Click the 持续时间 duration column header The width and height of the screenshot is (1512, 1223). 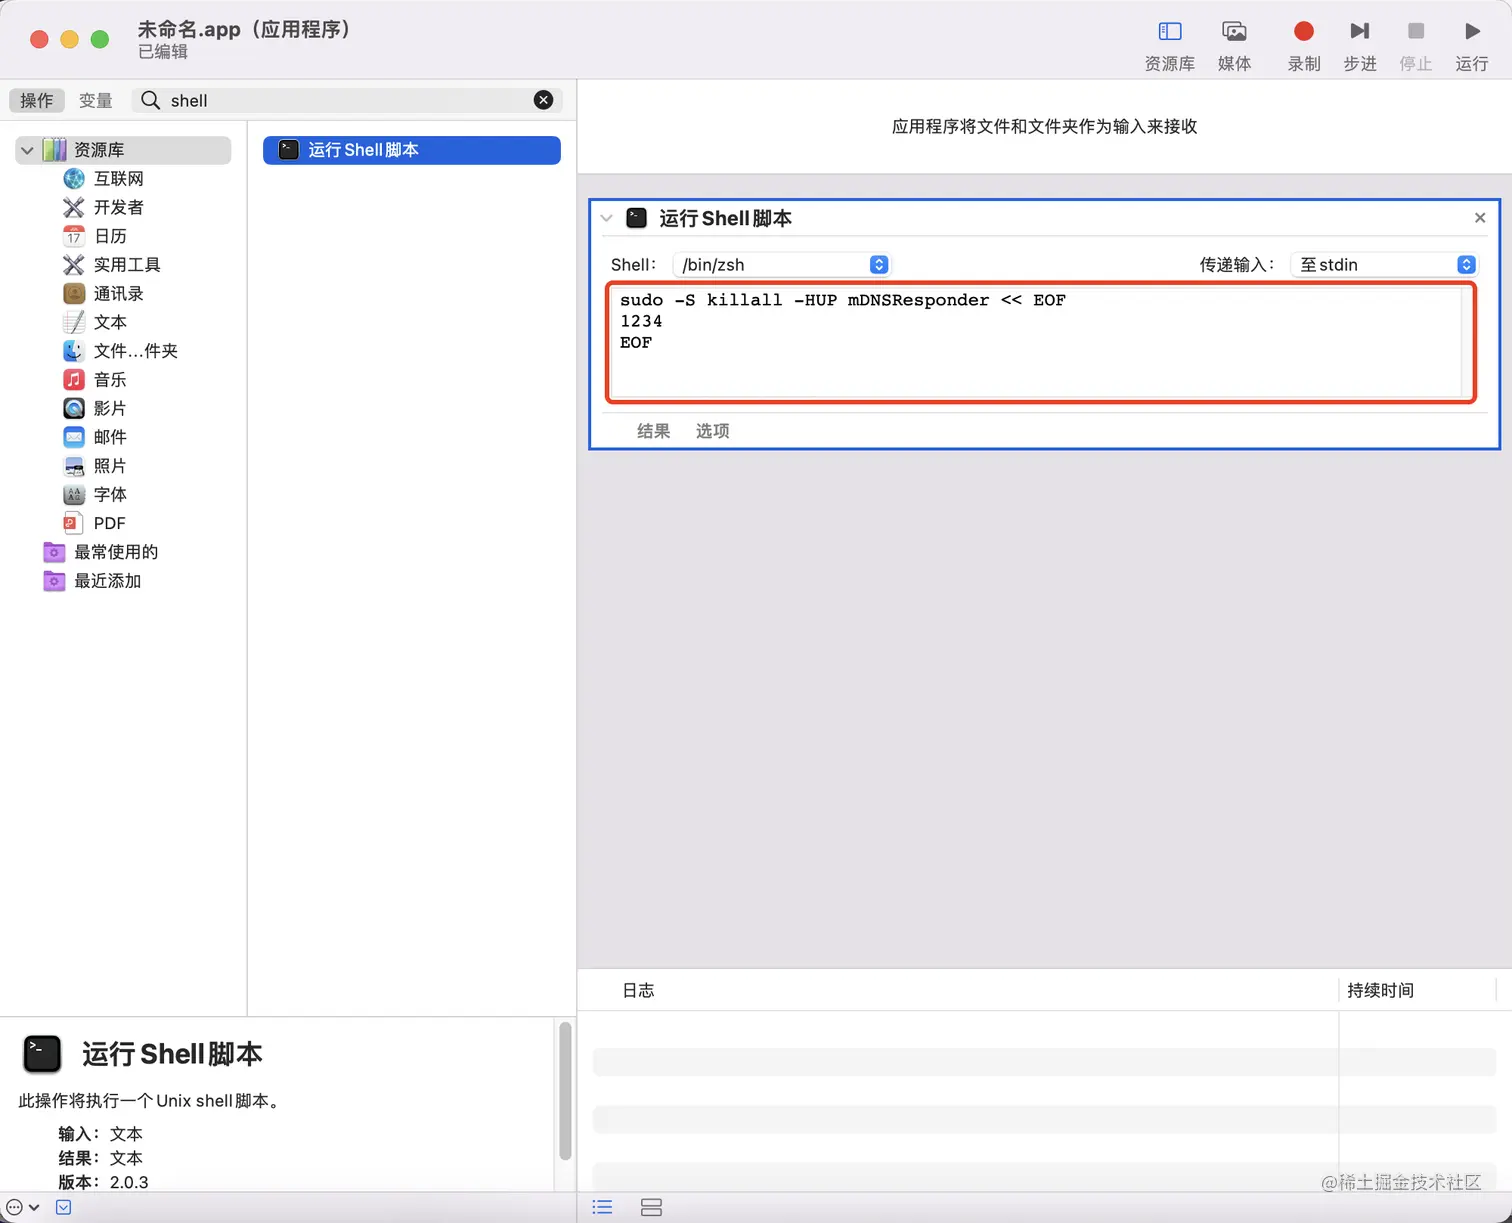1380,990
